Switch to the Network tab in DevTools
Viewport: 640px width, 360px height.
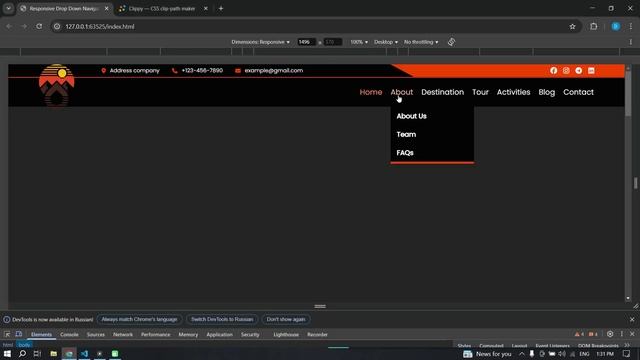[x=122, y=334]
